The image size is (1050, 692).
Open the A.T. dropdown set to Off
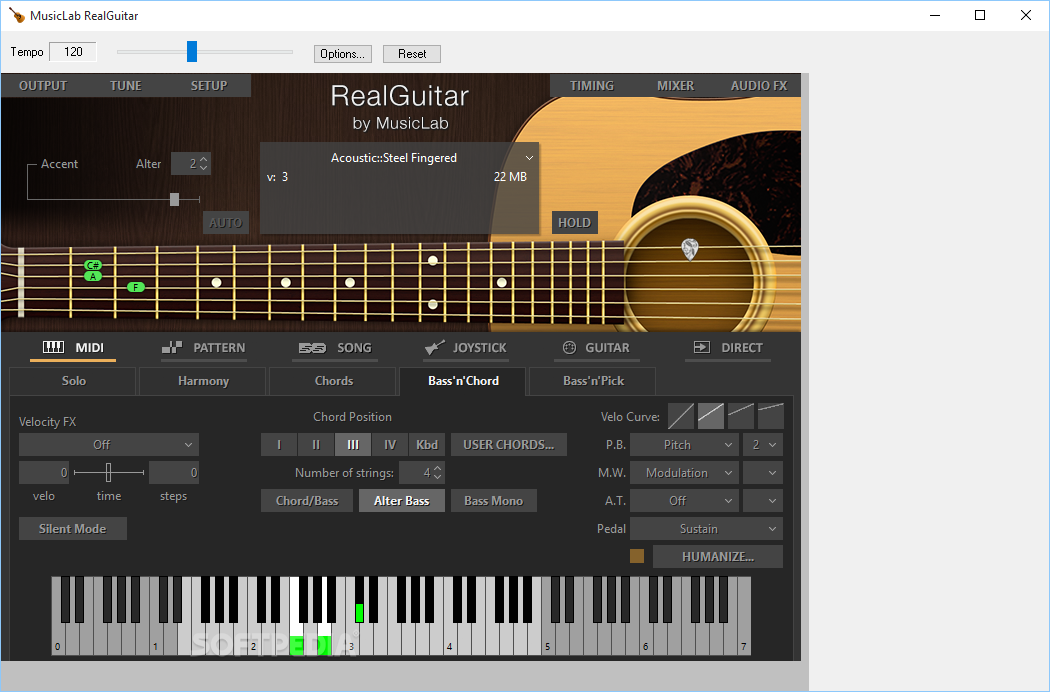684,500
